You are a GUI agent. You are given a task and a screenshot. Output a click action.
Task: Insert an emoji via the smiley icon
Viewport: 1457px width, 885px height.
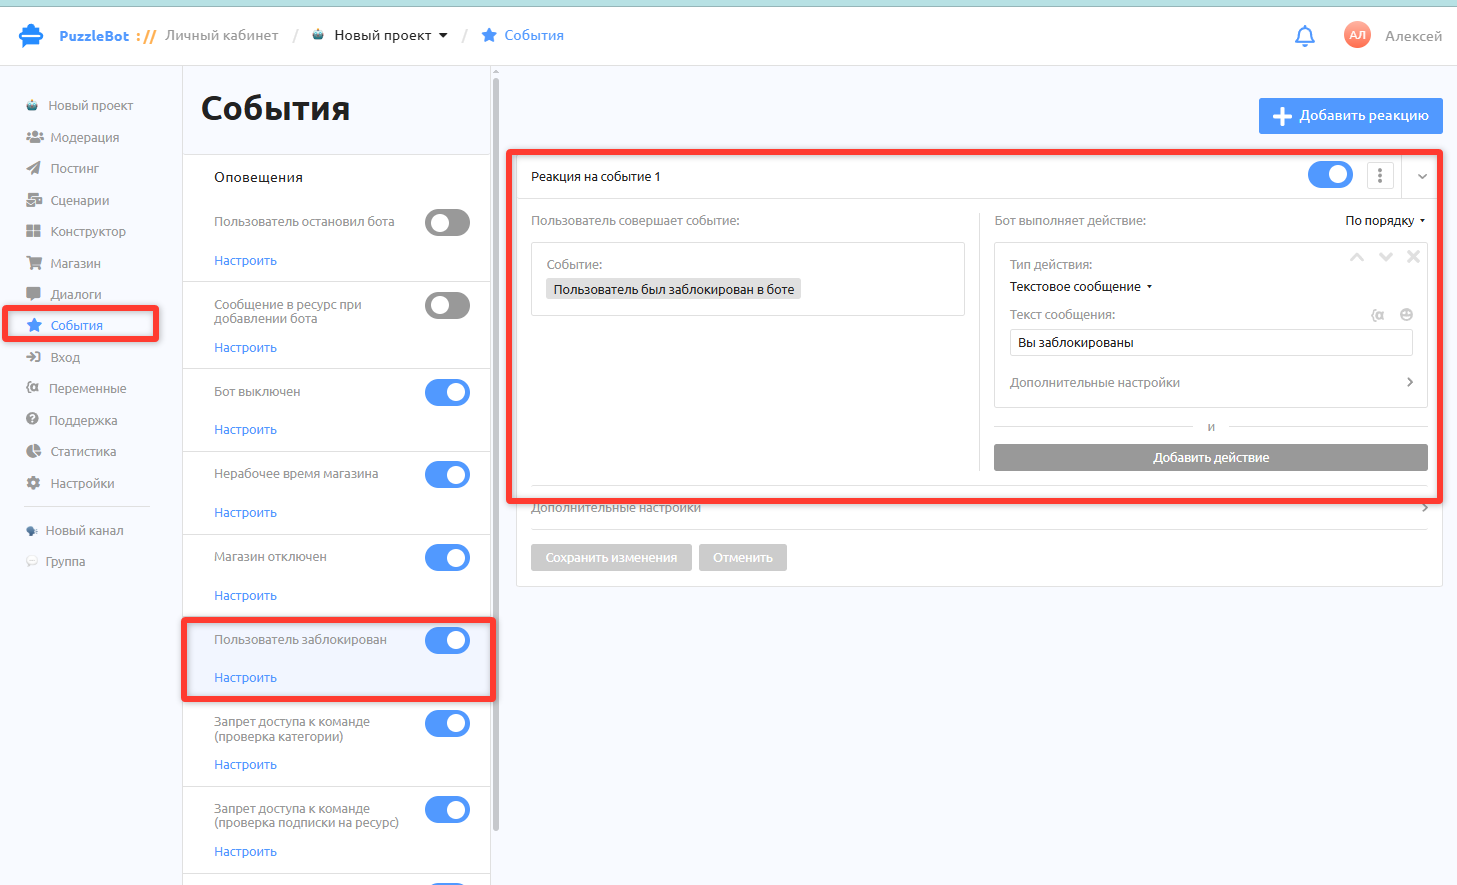coord(1406,315)
